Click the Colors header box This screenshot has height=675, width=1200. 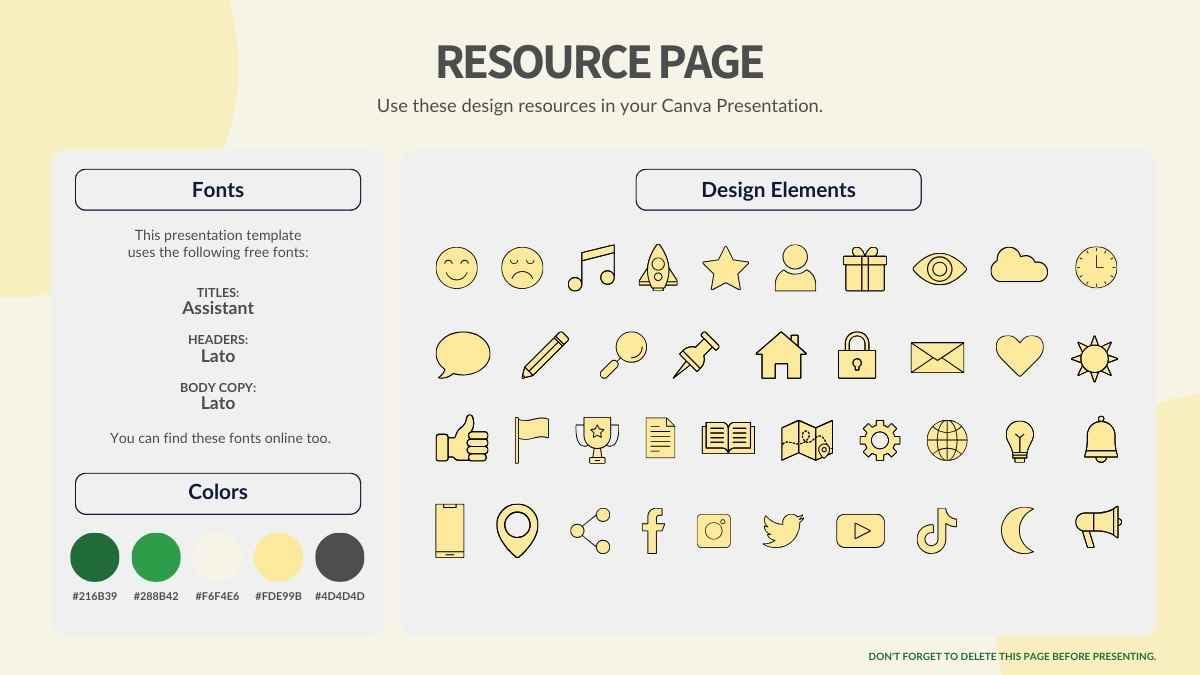pyautogui.click(x=218, y=493)
